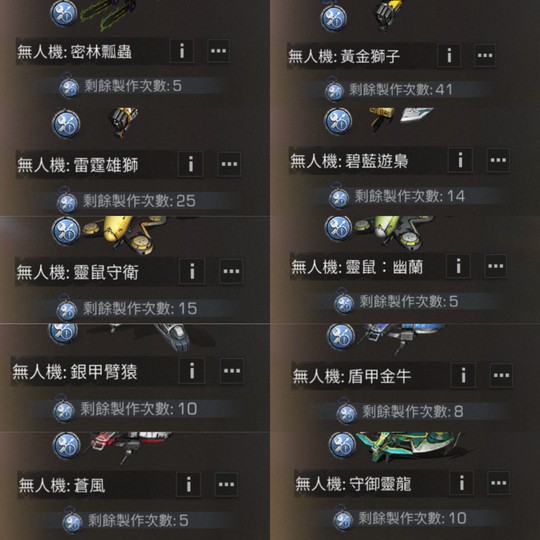The height and width of the screenshot is (540, 540).
Task: Select the 無人機: 蒼風 blueprint label
Action: pos(62,485)
